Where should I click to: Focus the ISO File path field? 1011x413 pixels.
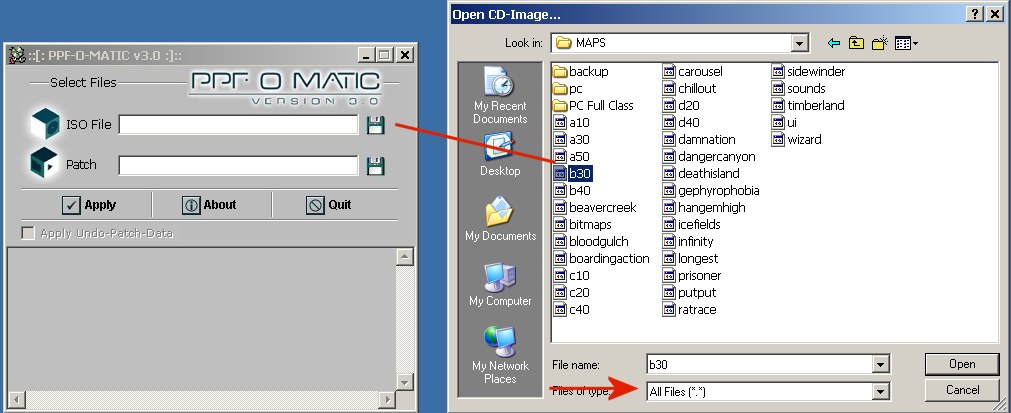pyautogui.click(x=239, y=125)
